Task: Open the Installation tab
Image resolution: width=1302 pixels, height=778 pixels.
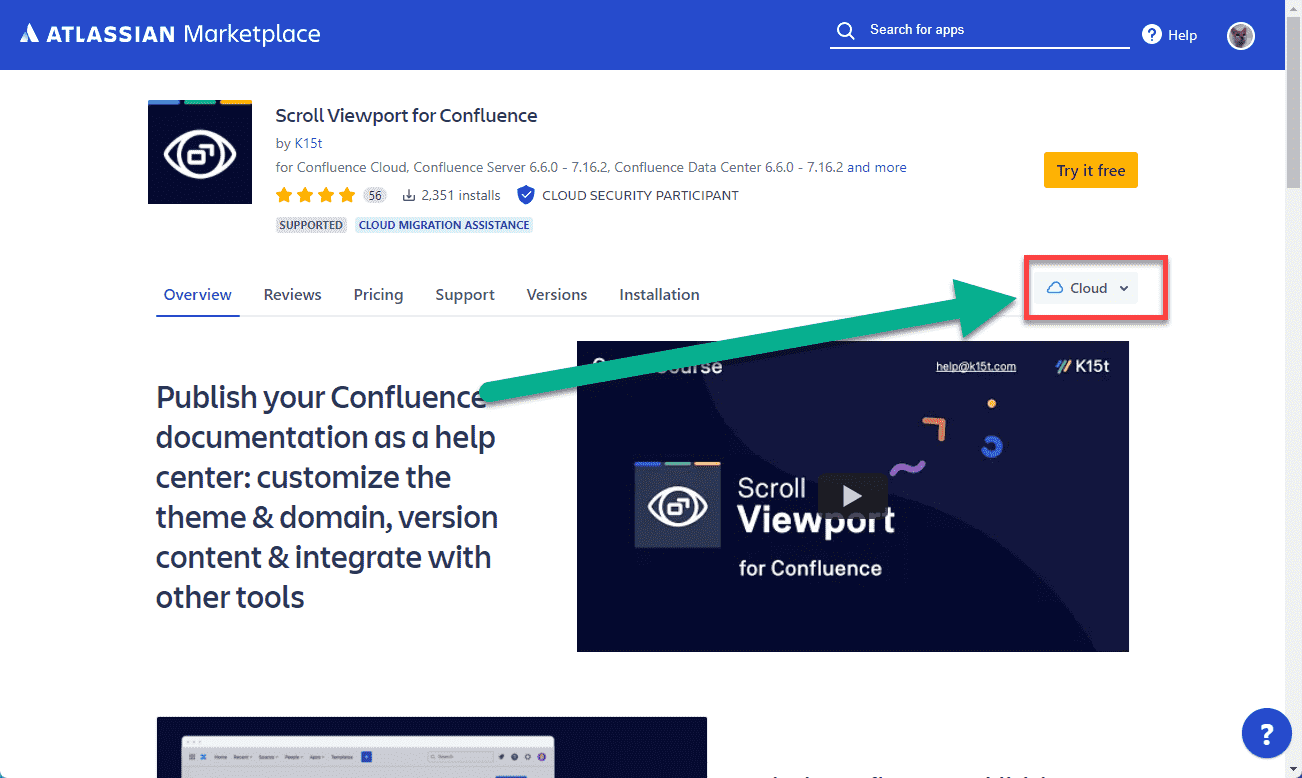Action: 660,295
